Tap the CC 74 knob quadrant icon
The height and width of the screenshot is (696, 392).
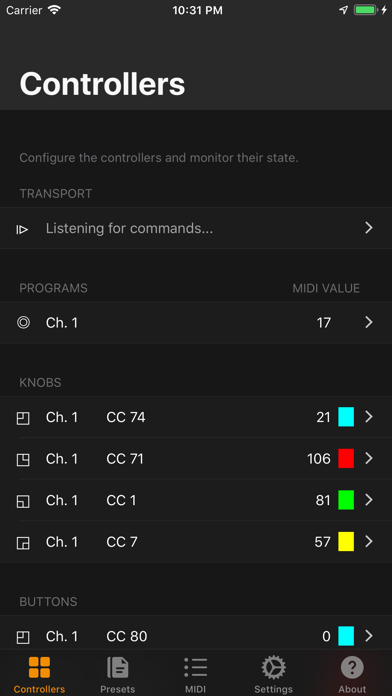pyautogui.click(x=23, y=418)
